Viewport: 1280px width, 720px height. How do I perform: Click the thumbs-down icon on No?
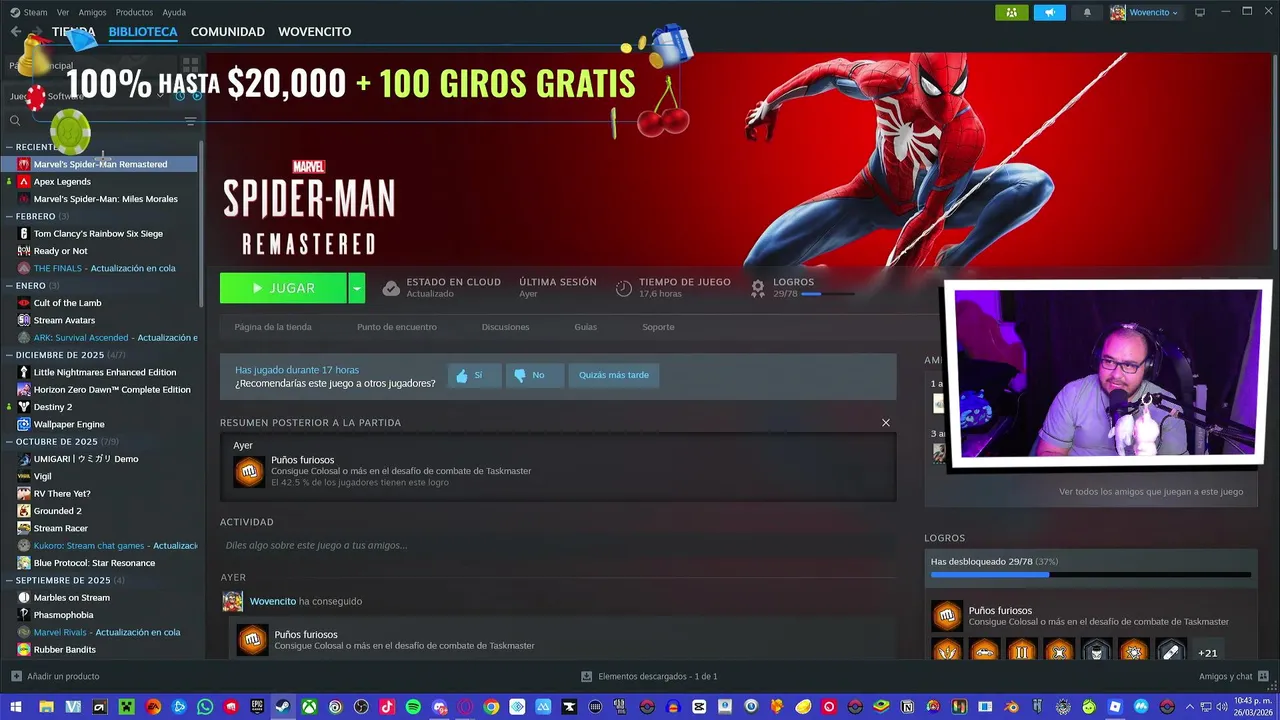(520, 376)
